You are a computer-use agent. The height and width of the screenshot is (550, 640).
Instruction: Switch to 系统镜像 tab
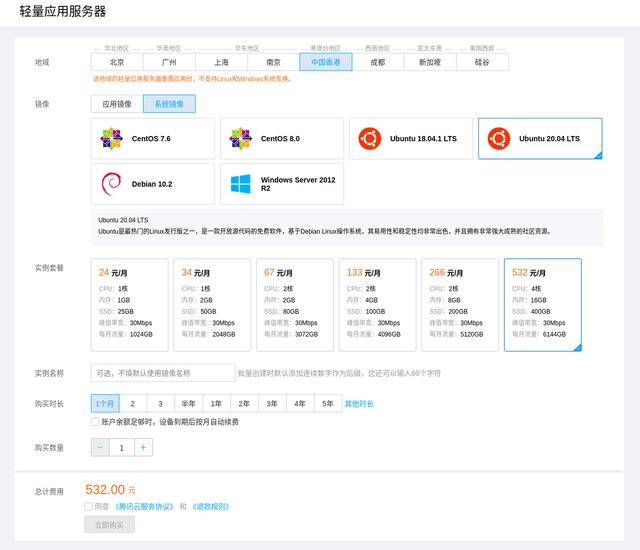(x=169, y=104)
